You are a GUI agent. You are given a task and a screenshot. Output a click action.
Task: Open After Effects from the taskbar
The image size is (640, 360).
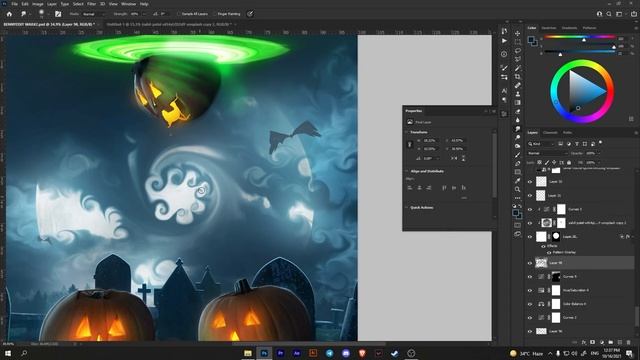tap(297, 353)
